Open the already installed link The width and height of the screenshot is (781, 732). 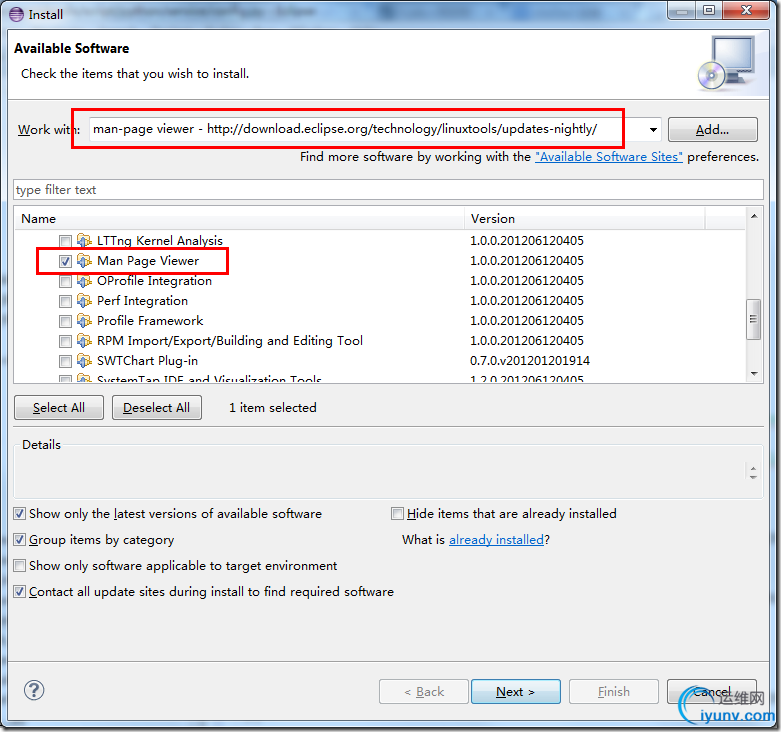tap(496, 540)
